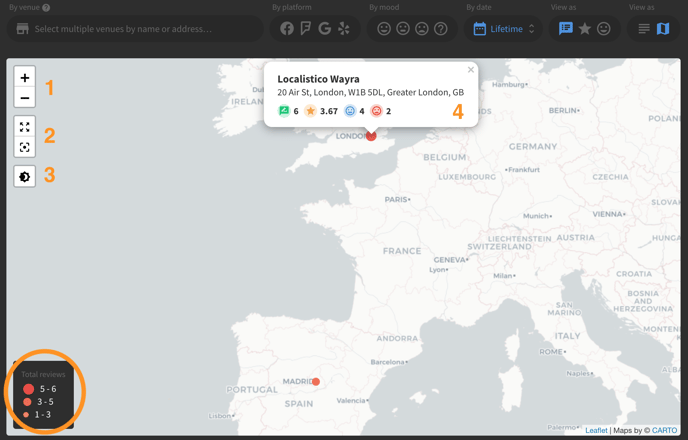The width and height of the screenshot is (688, 440).
Task: Open the Leaflet attribution link
Action: coord(596,430)
